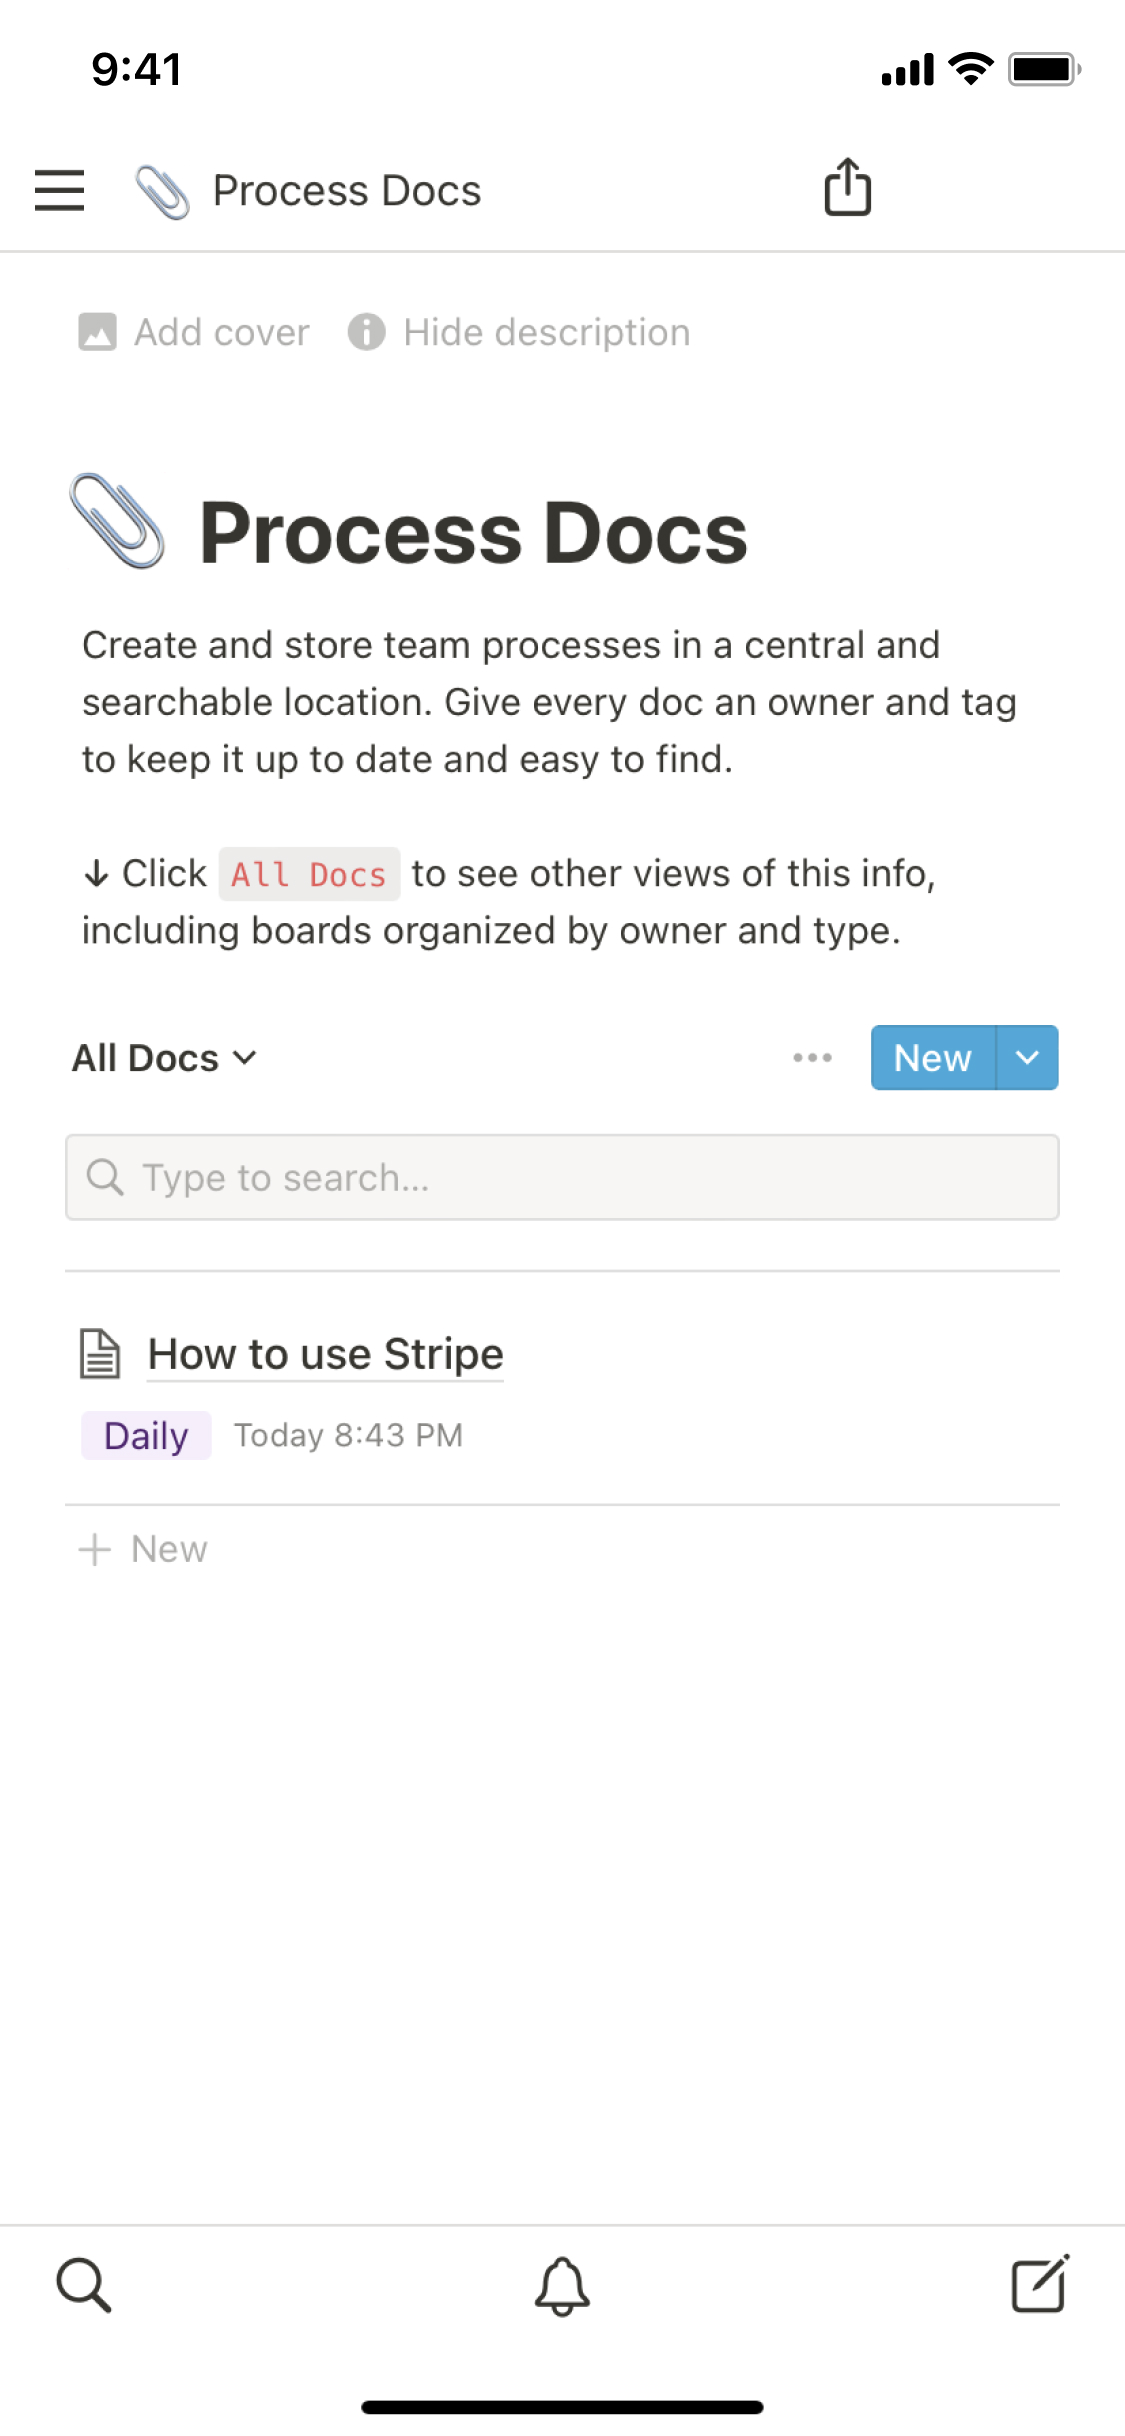The width and height of the screenshot is (1125, 2436).
Task: Tap the Process Docs header breadcrumb title
Action: [x=347, y=191]
